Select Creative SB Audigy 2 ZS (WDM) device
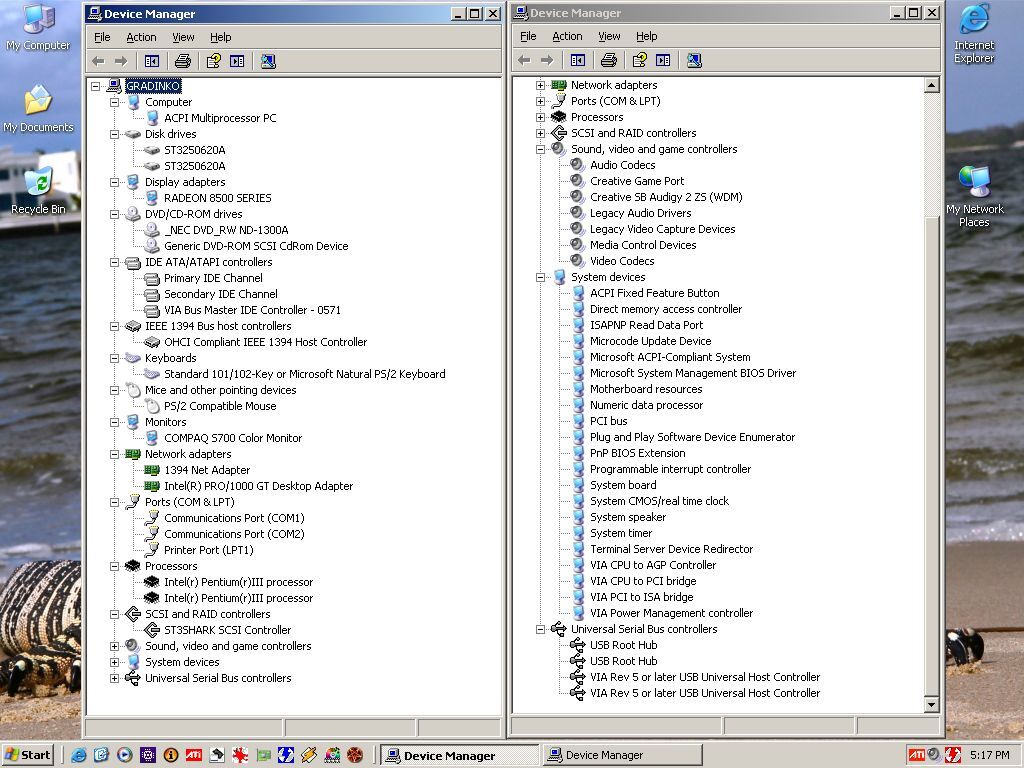Viewport: 1024px width, 768px height. (665, 197)
